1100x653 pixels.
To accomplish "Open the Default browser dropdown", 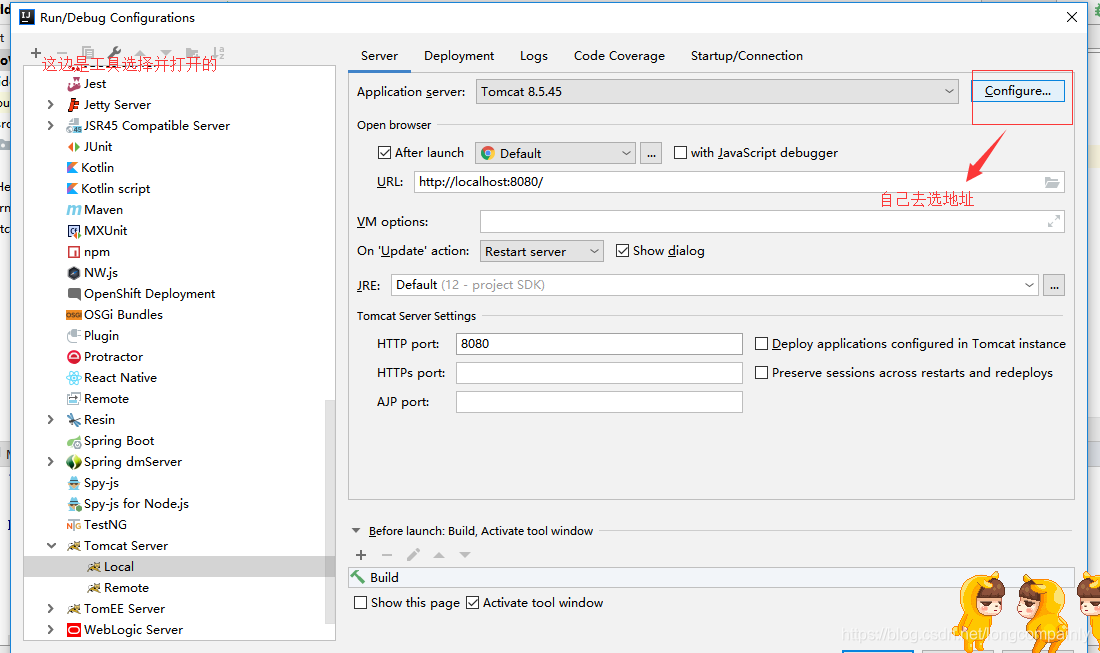I will pyautogui.click(x=555, y=153).
